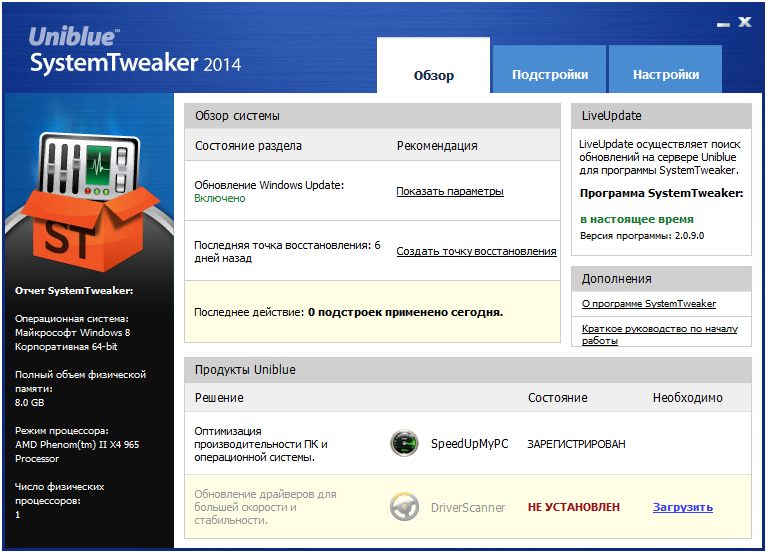The image size is (767, 553).
Task: Click Оптимизация производительности ПК description
Action: click(x=261, y=444)
